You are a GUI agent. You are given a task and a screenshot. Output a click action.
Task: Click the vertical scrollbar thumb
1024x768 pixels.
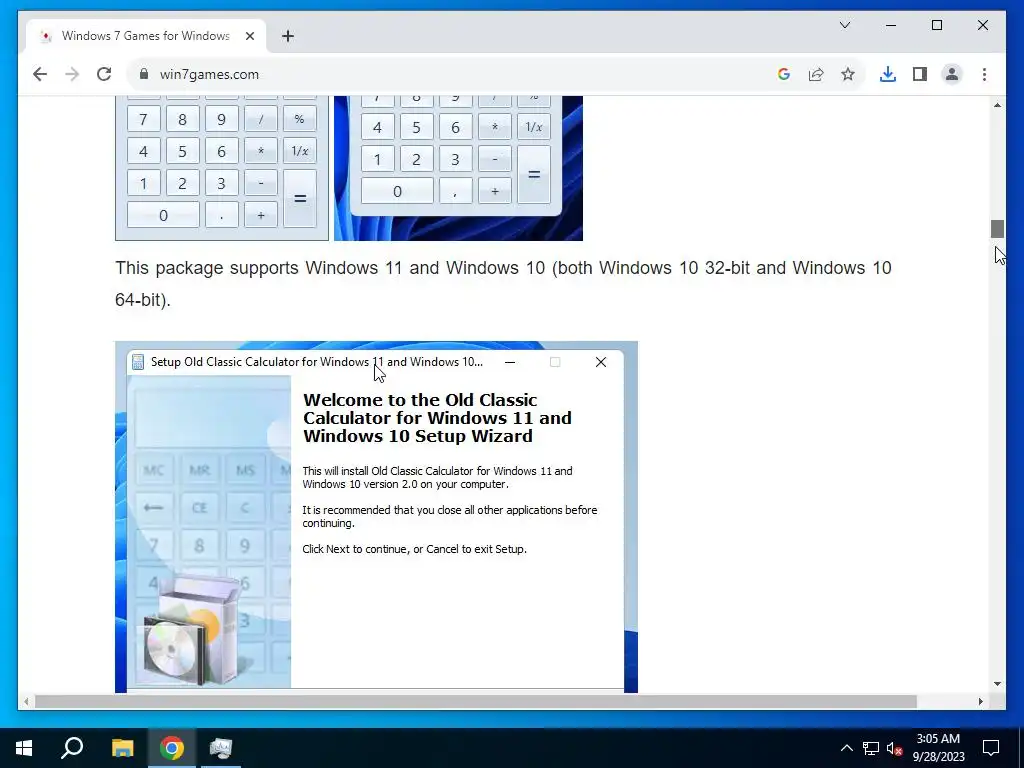[997, 229]
